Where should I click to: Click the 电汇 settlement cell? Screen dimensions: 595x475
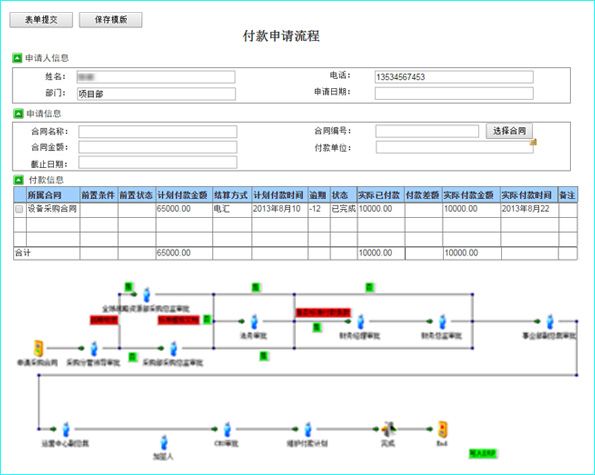click(232, 209)
